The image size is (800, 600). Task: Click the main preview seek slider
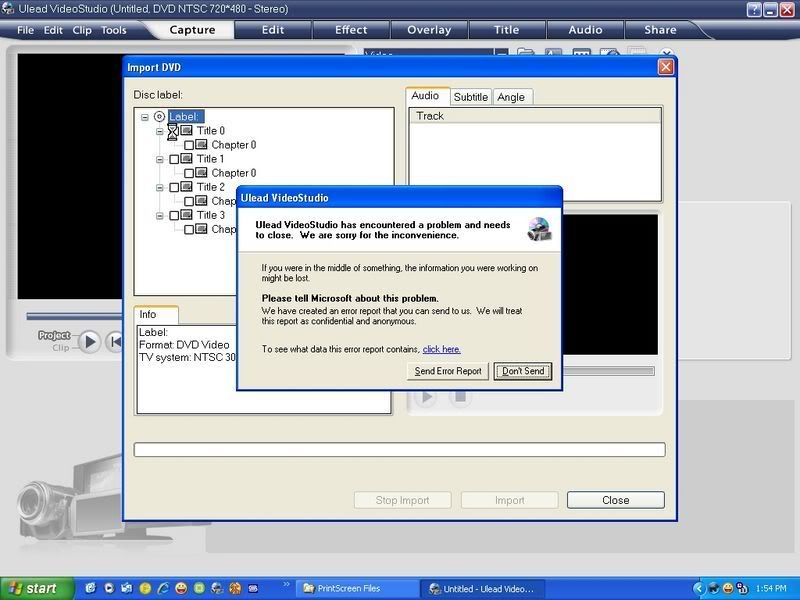pyautogui.click(x=75, y=316)
